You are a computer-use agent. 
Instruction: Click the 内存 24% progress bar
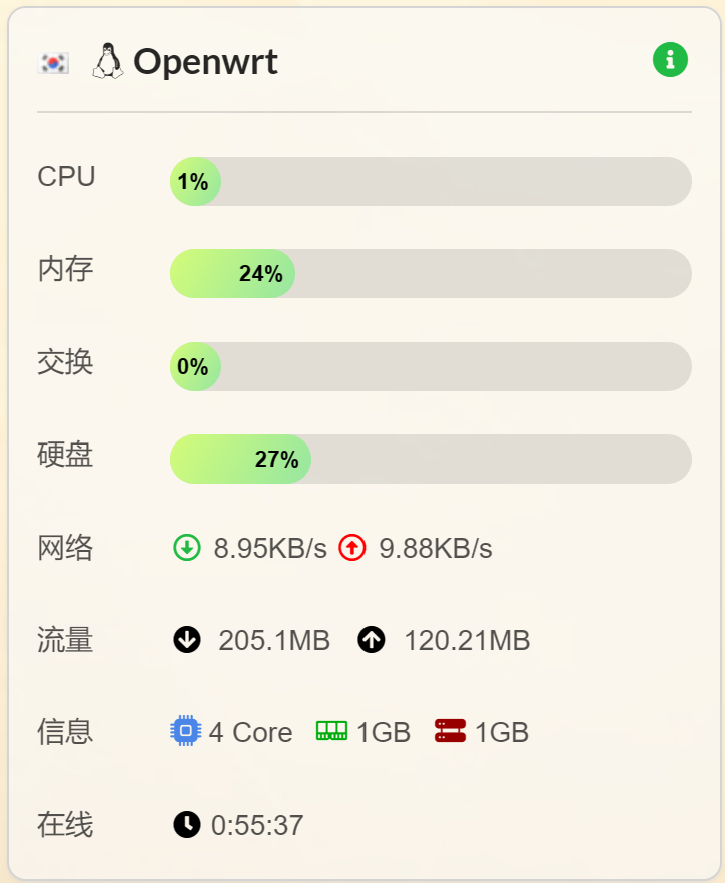[x=430, y=273]
